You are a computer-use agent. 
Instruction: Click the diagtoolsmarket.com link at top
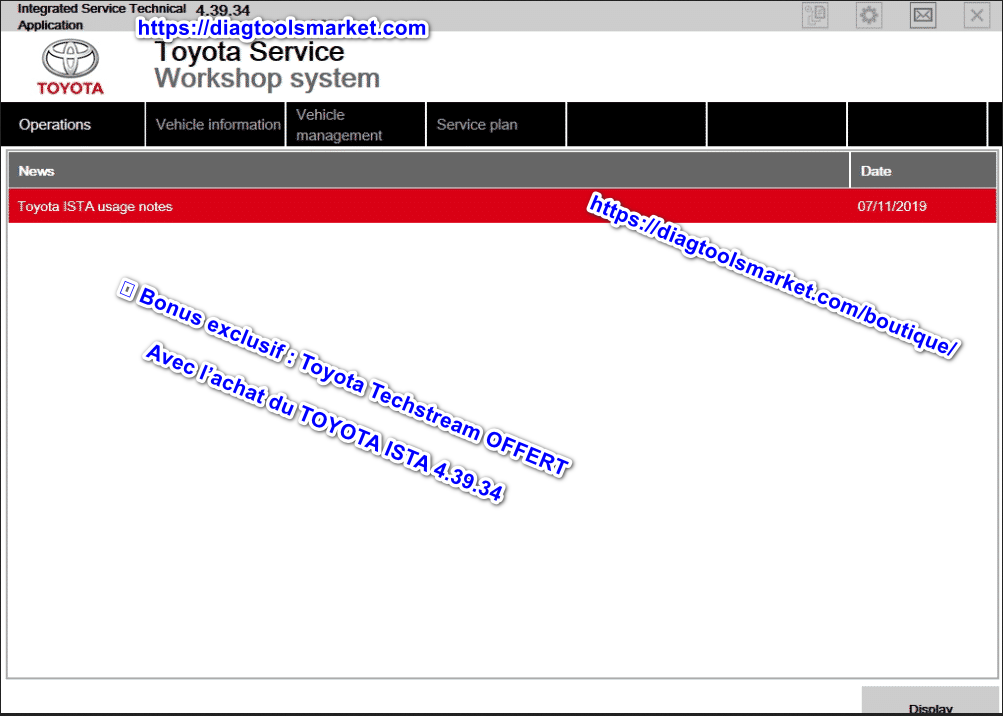(282, 29)
